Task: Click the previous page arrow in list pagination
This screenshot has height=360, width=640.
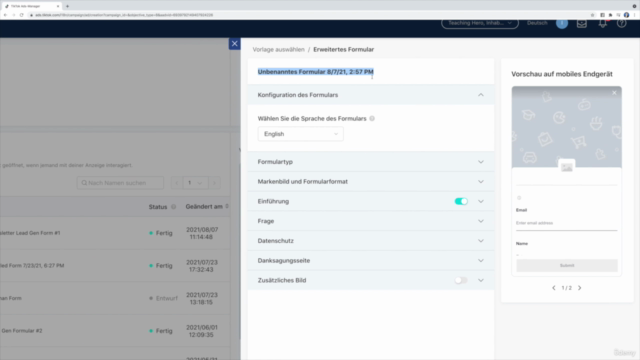Action: (176, 183)
